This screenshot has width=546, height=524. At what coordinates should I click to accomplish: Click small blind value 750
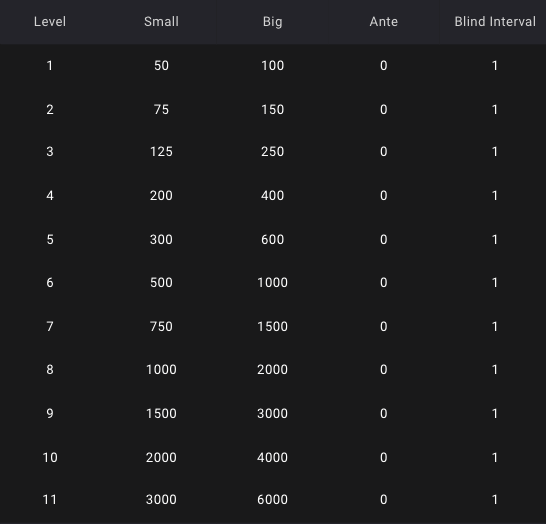point(161,326)
